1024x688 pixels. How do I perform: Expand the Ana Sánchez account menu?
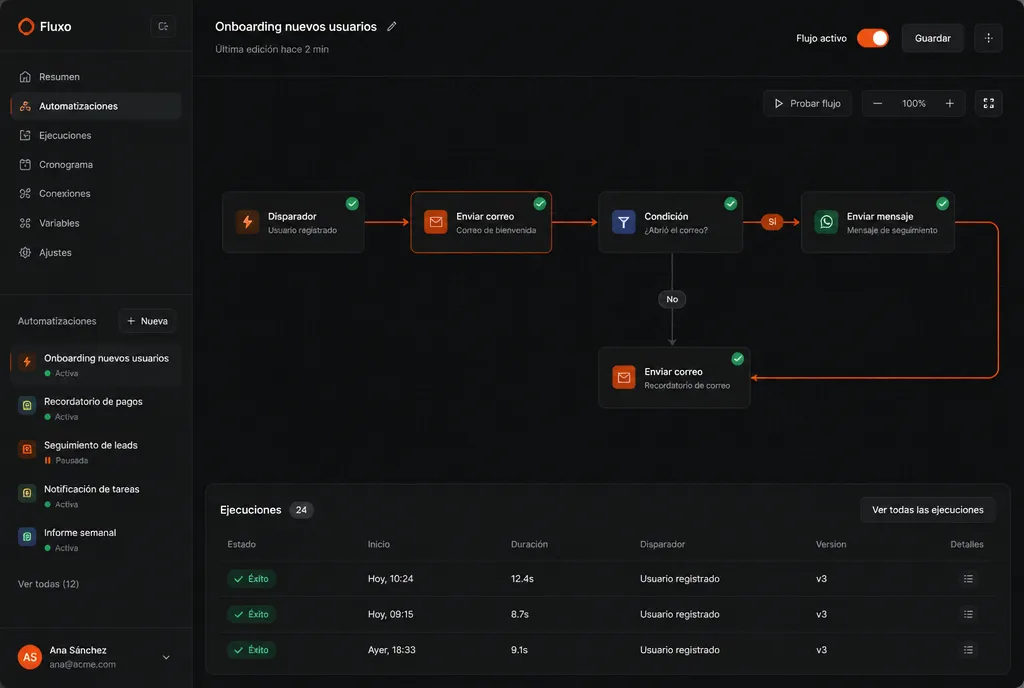point(166,657)
